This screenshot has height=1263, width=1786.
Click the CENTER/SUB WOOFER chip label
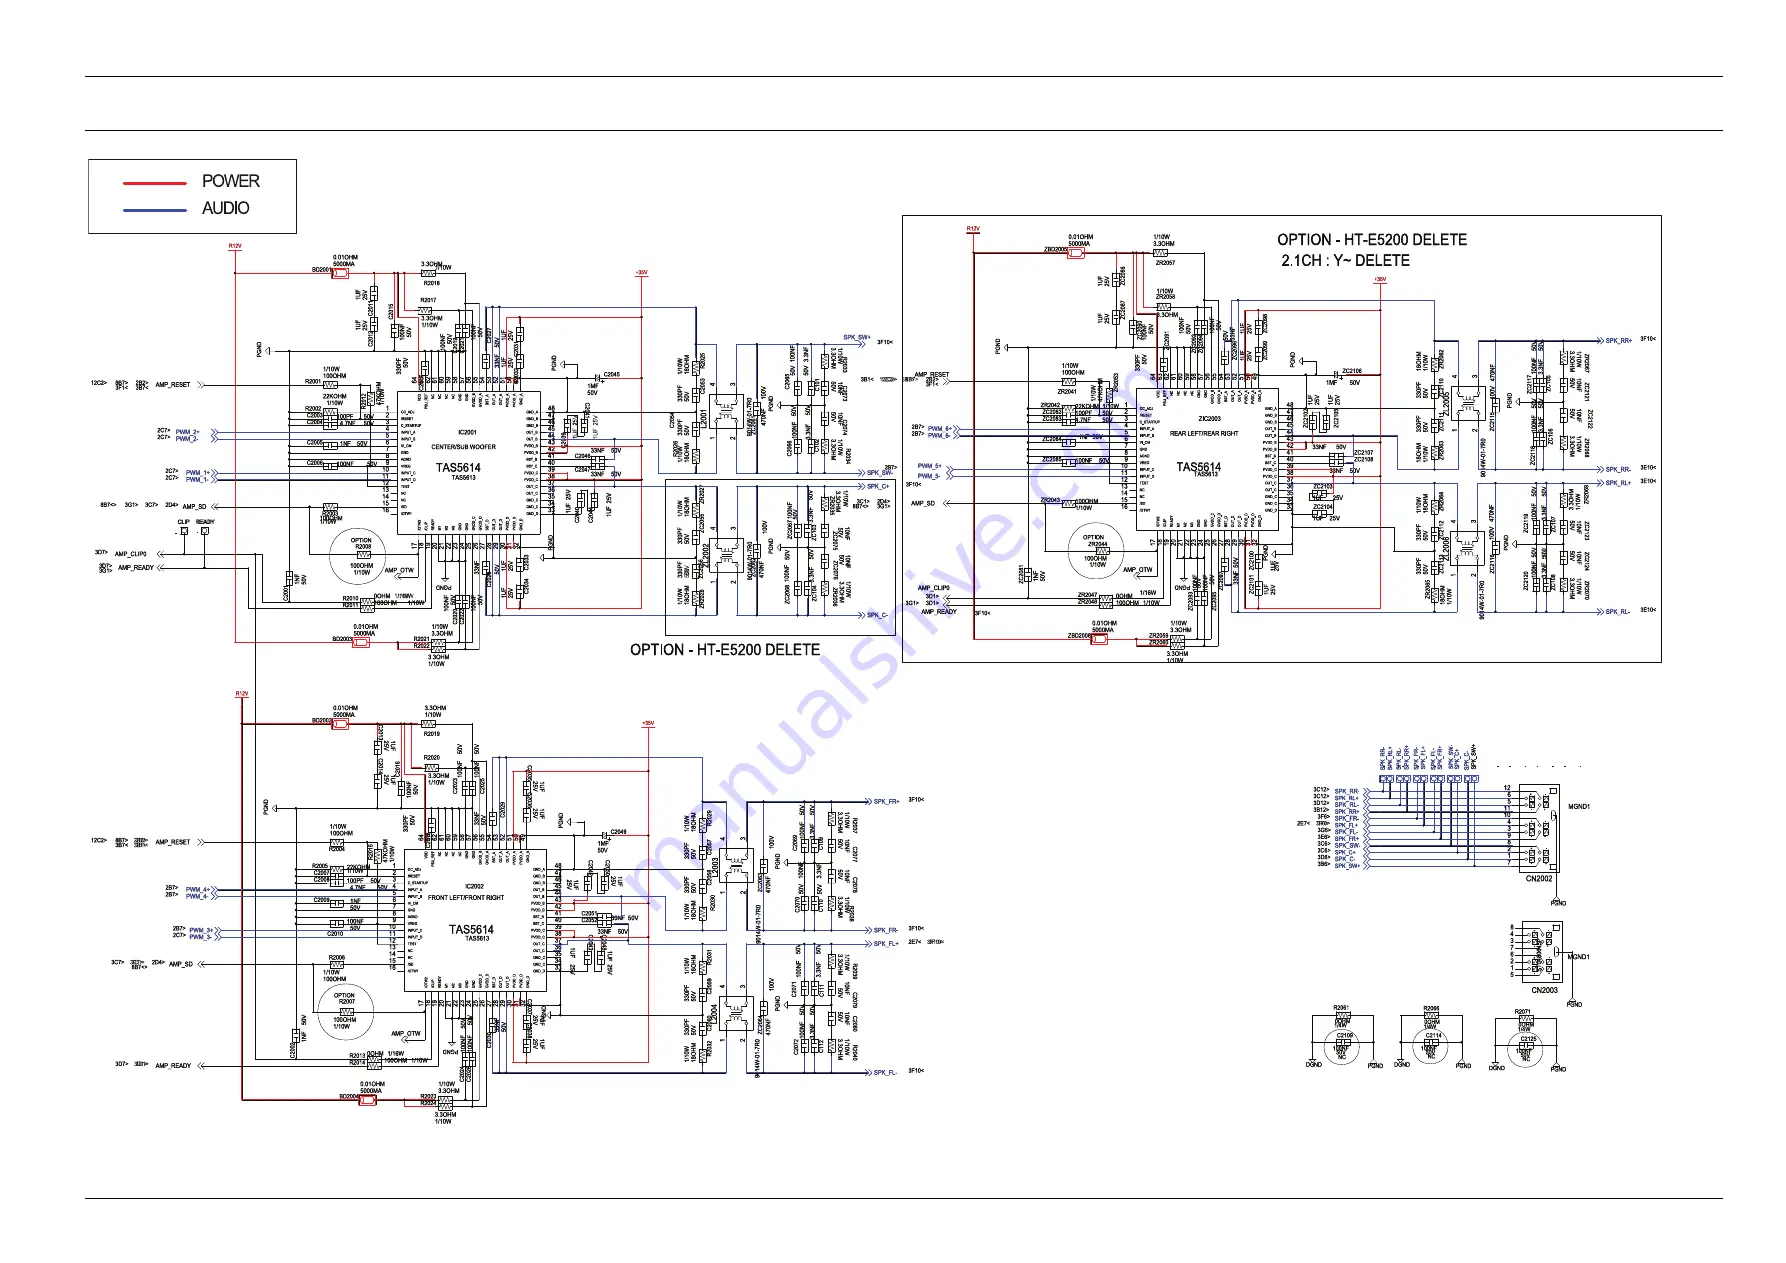coord(463,447)
